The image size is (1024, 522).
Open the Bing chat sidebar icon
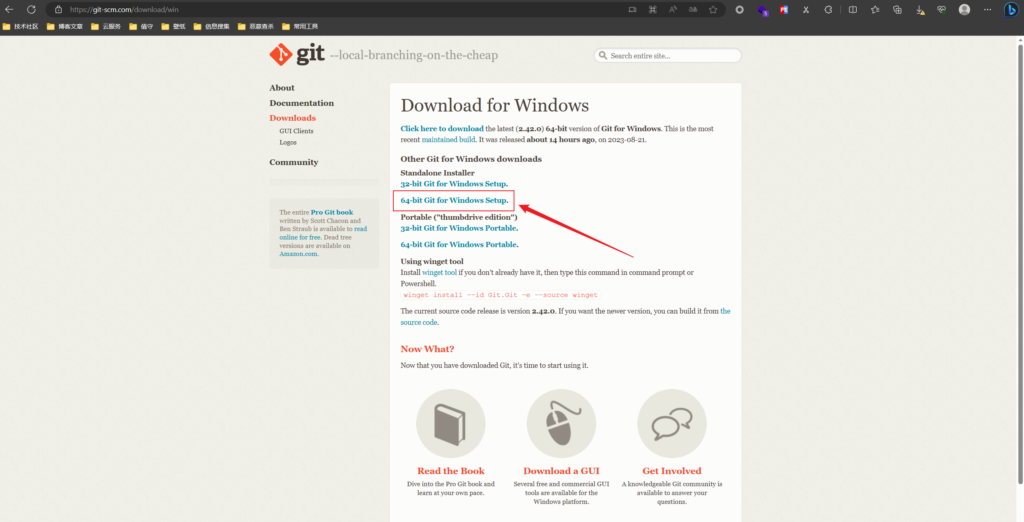(1011, 10)
